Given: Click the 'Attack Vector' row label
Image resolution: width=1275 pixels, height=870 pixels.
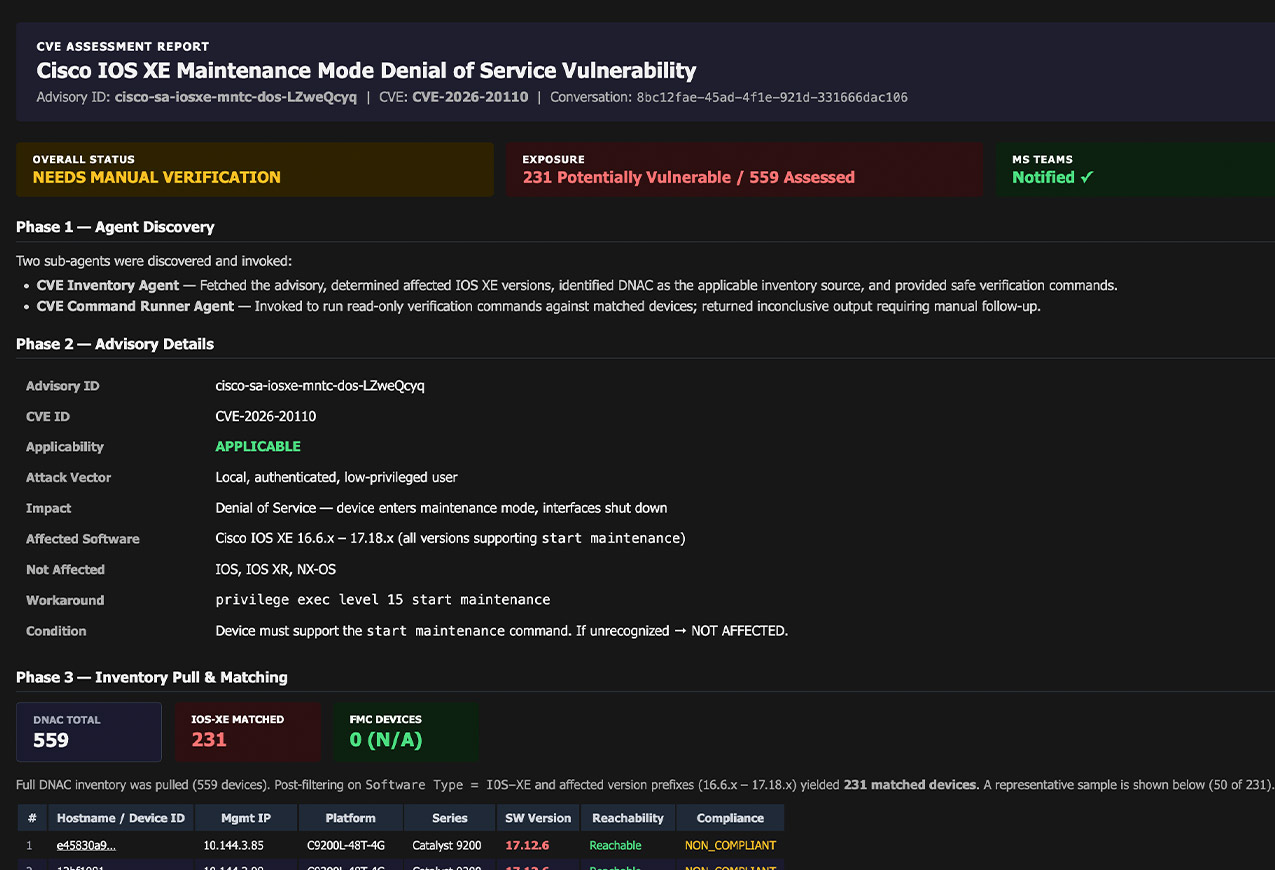Looking at the screenshot, I should coord(68,478).
